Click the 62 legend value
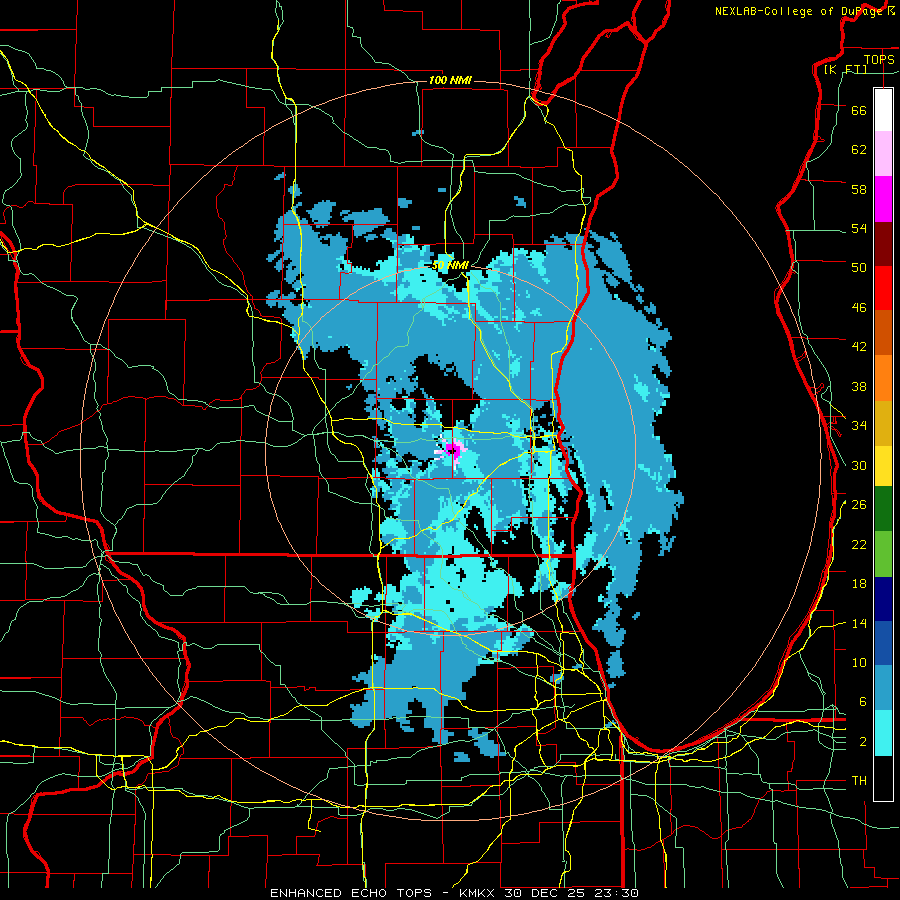900x900 pixels. click(859, 150)
